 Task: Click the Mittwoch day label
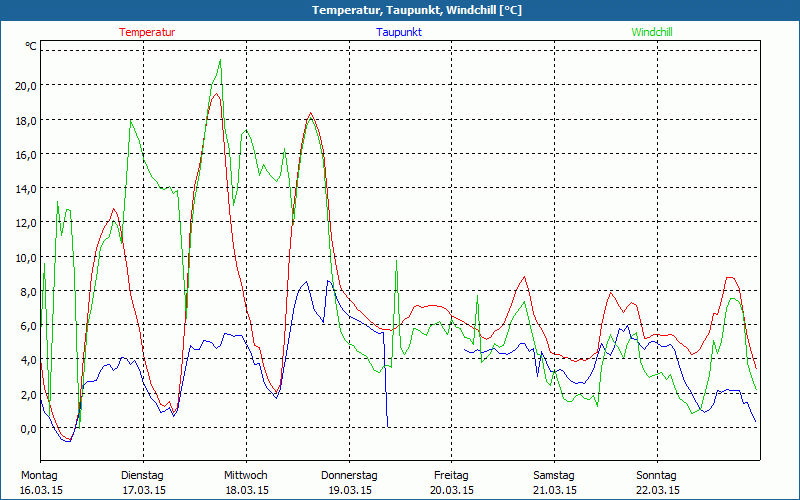tap(245, 475)
